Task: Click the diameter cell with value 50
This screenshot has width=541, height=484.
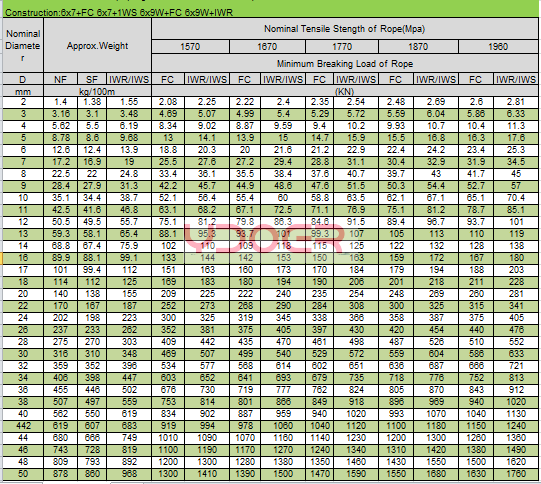Action: coord(23,474)
